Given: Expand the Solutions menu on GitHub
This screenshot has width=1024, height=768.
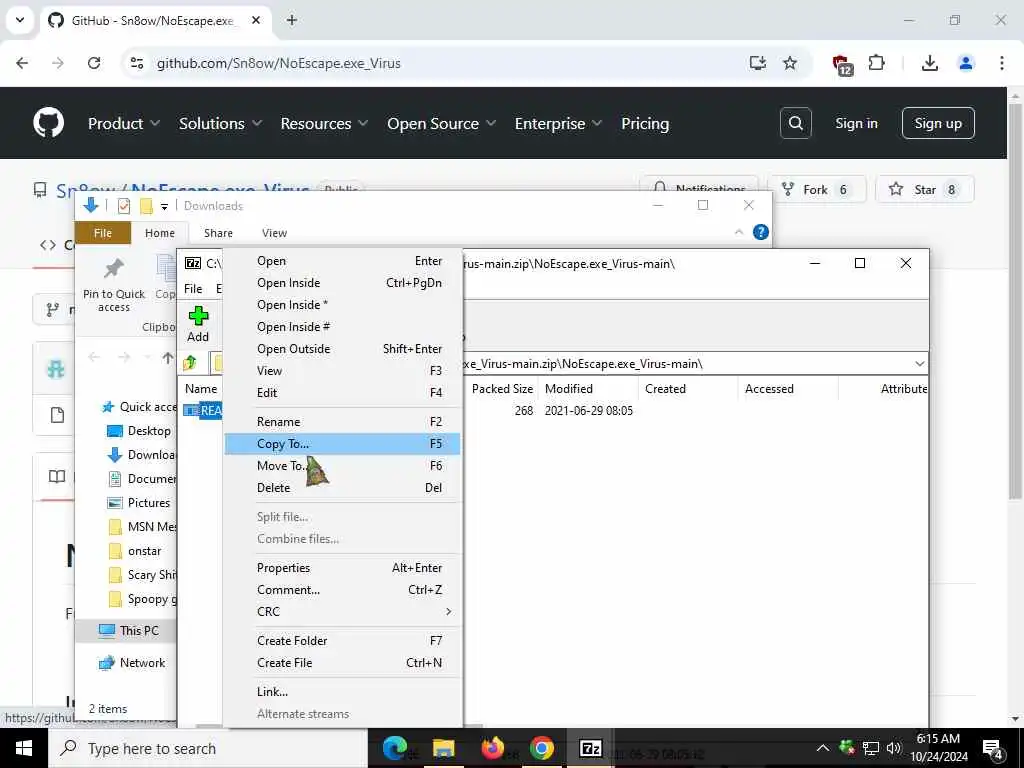Looking at the screenshot, I should (x=220, y=123).
